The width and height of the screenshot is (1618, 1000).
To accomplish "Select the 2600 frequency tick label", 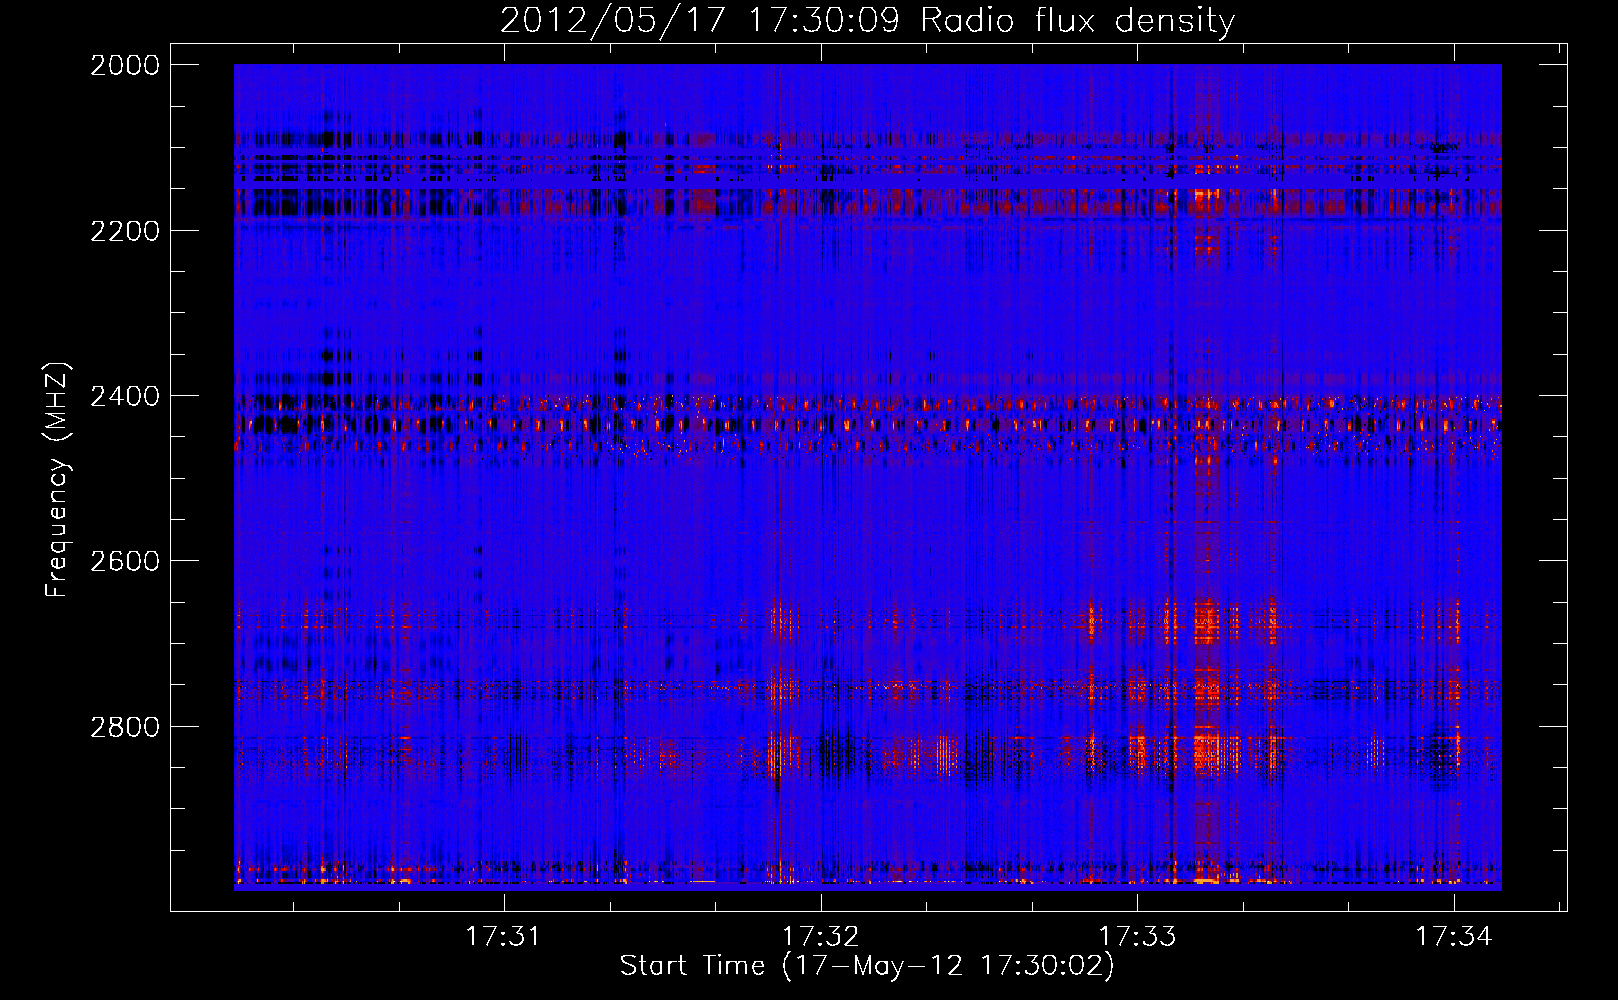I will [125, 561].
